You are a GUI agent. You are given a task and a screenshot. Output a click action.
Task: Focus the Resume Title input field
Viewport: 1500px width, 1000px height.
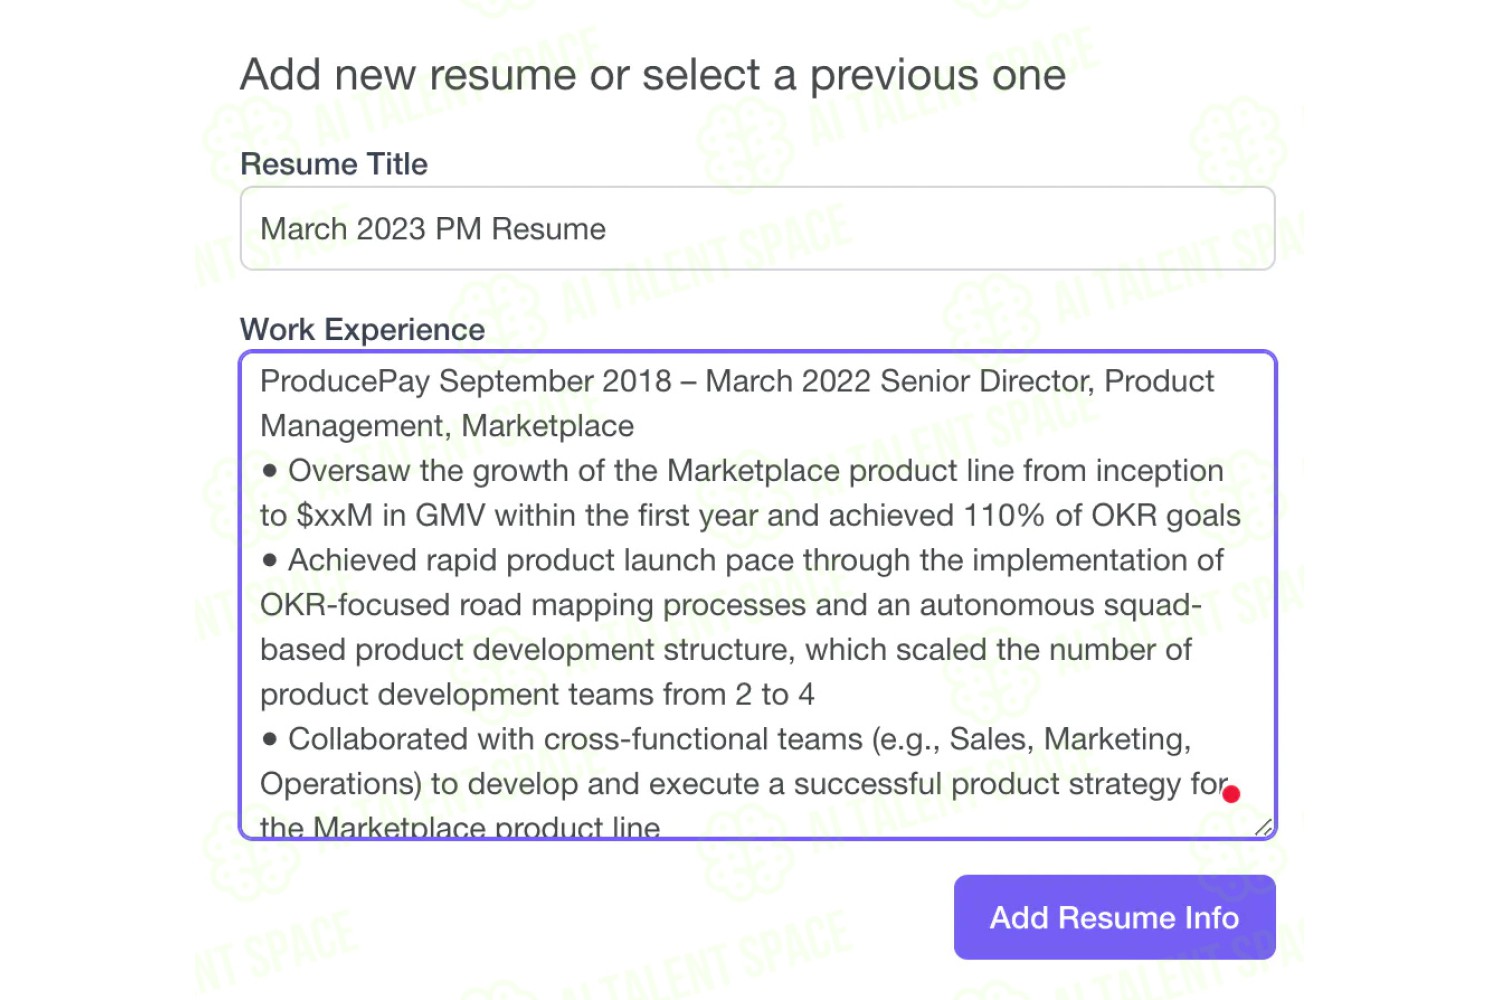pyautogui.click(x=758, y=228)
